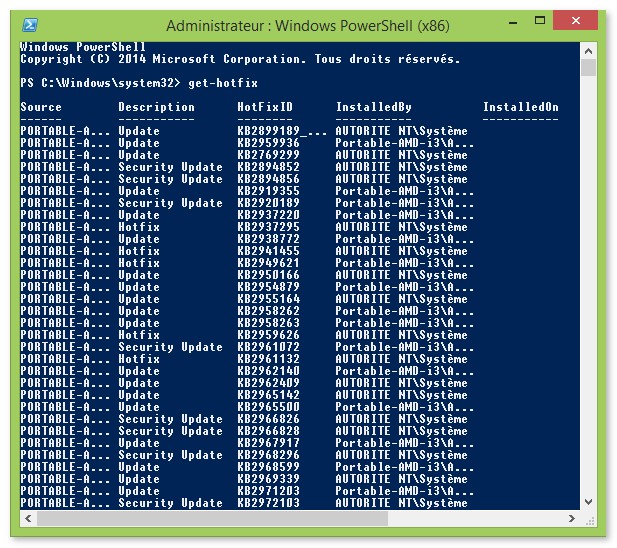This screenshot has height=548, width=617.
Task: Click hotfix ID KB2894852
Action: [268, 167]
